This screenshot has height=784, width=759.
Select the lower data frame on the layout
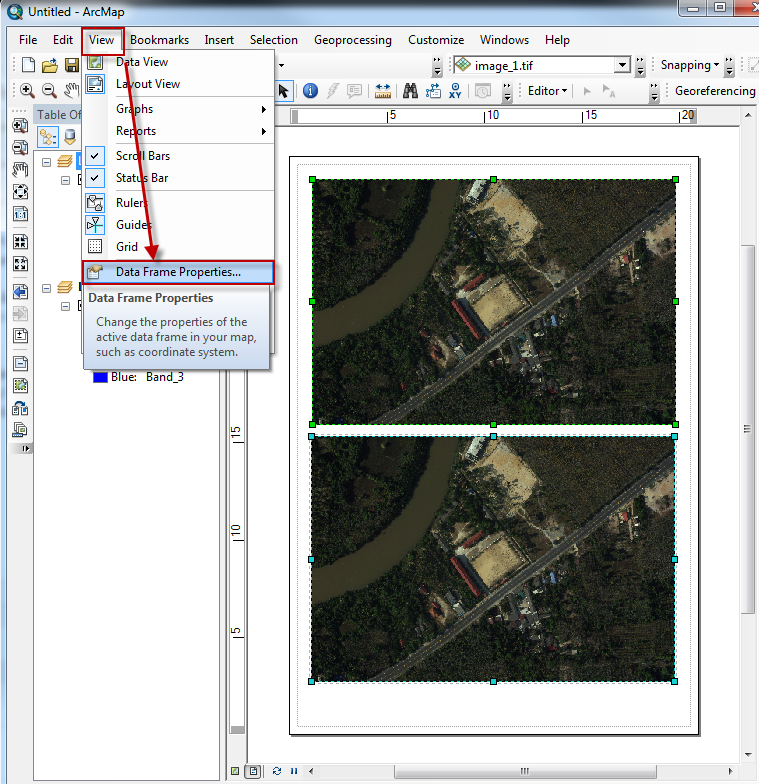pos(493,559)
